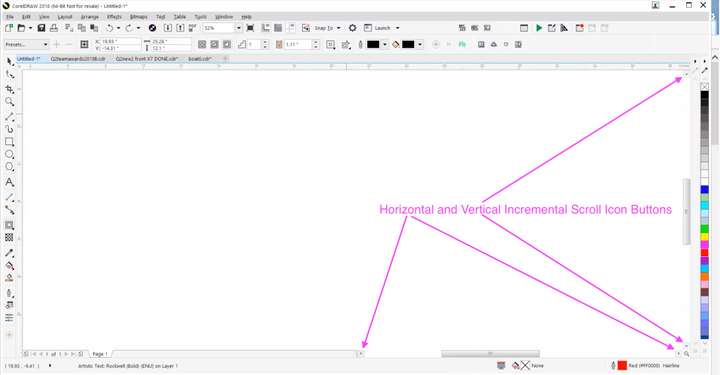Viewport: 720px width, 375px height.
Task: Click the Export icon
Action: click(x=180, y=28)
